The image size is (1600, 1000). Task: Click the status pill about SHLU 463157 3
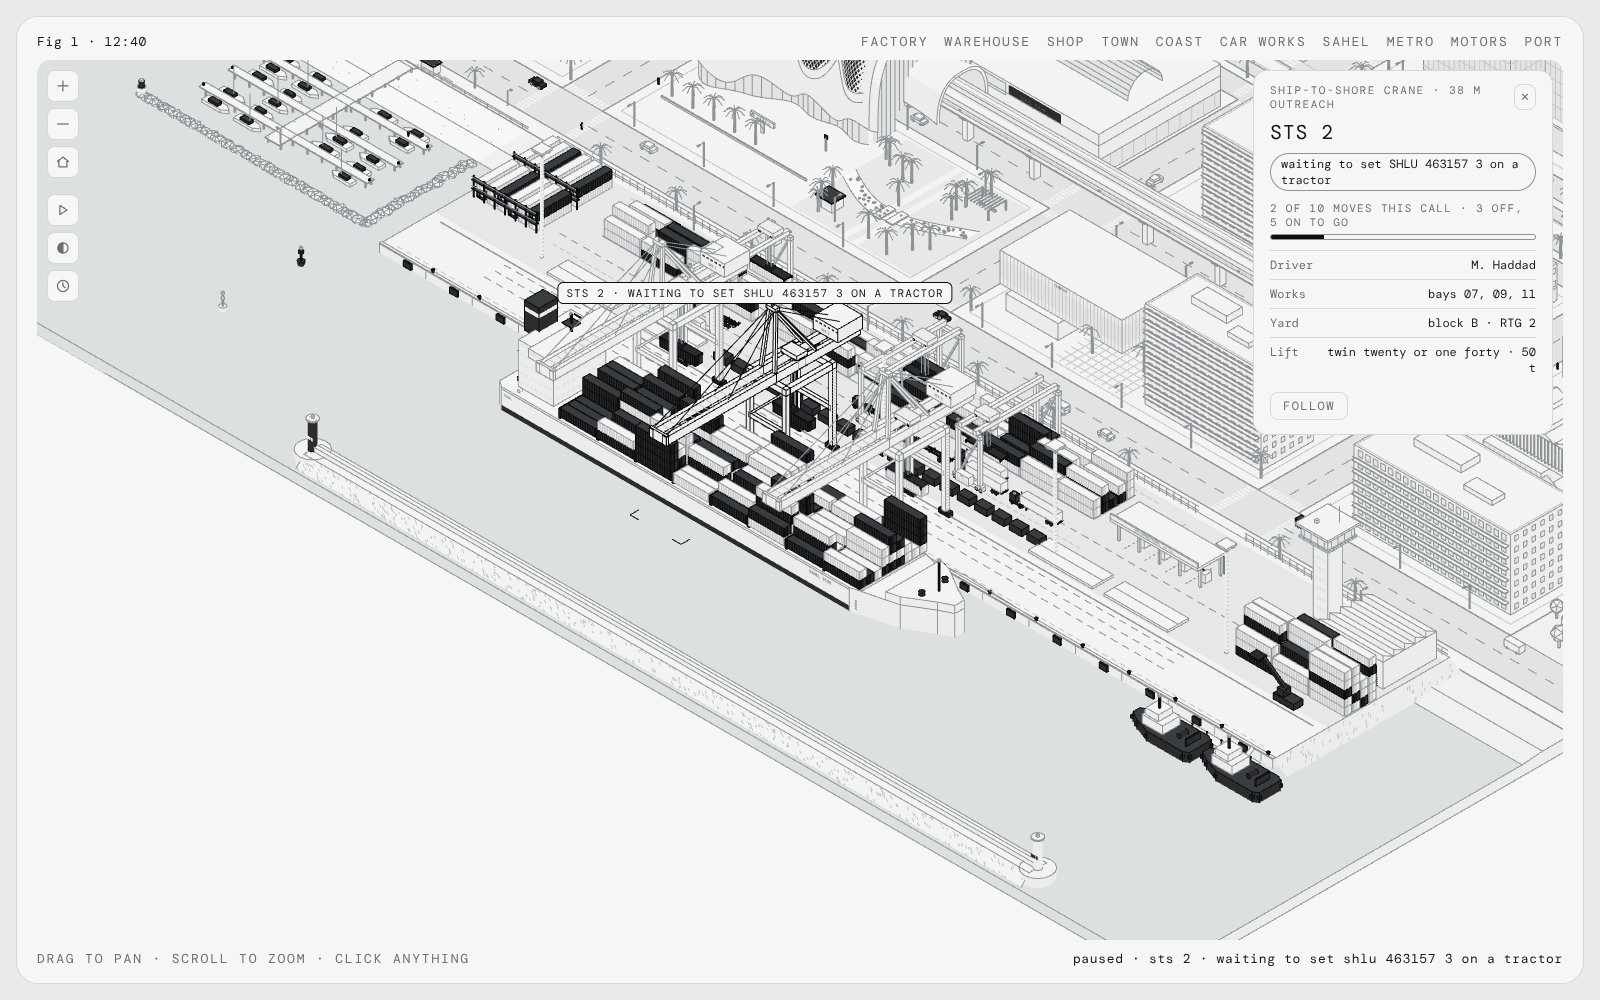click(1402, 172)
